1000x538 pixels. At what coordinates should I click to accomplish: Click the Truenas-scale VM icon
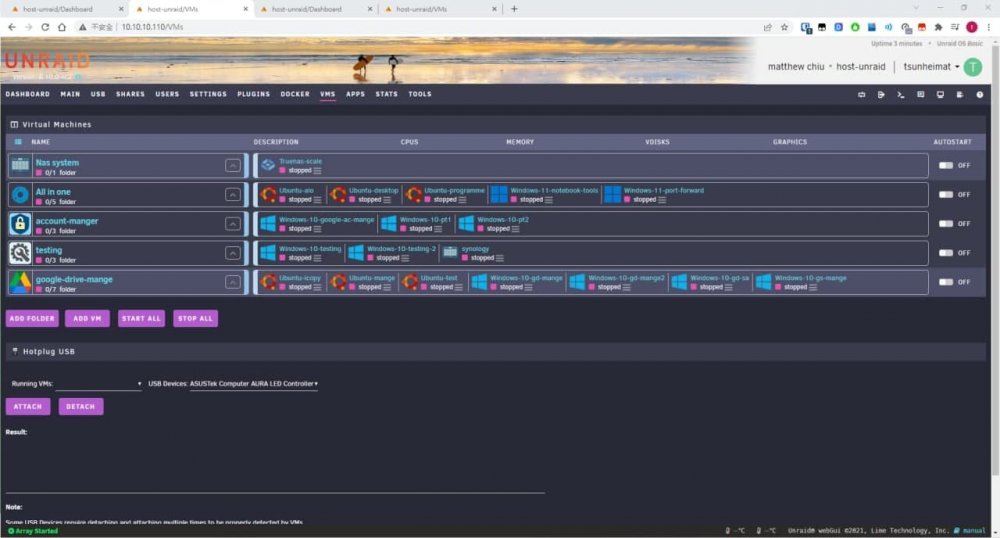click(x=268, y=165)
